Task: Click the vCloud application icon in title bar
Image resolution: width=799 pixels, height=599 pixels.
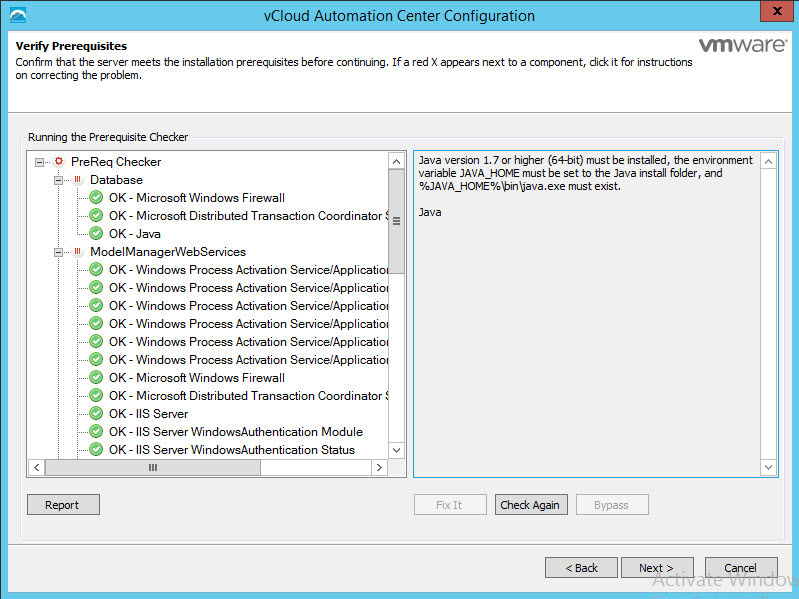Action: coord(17,16)
